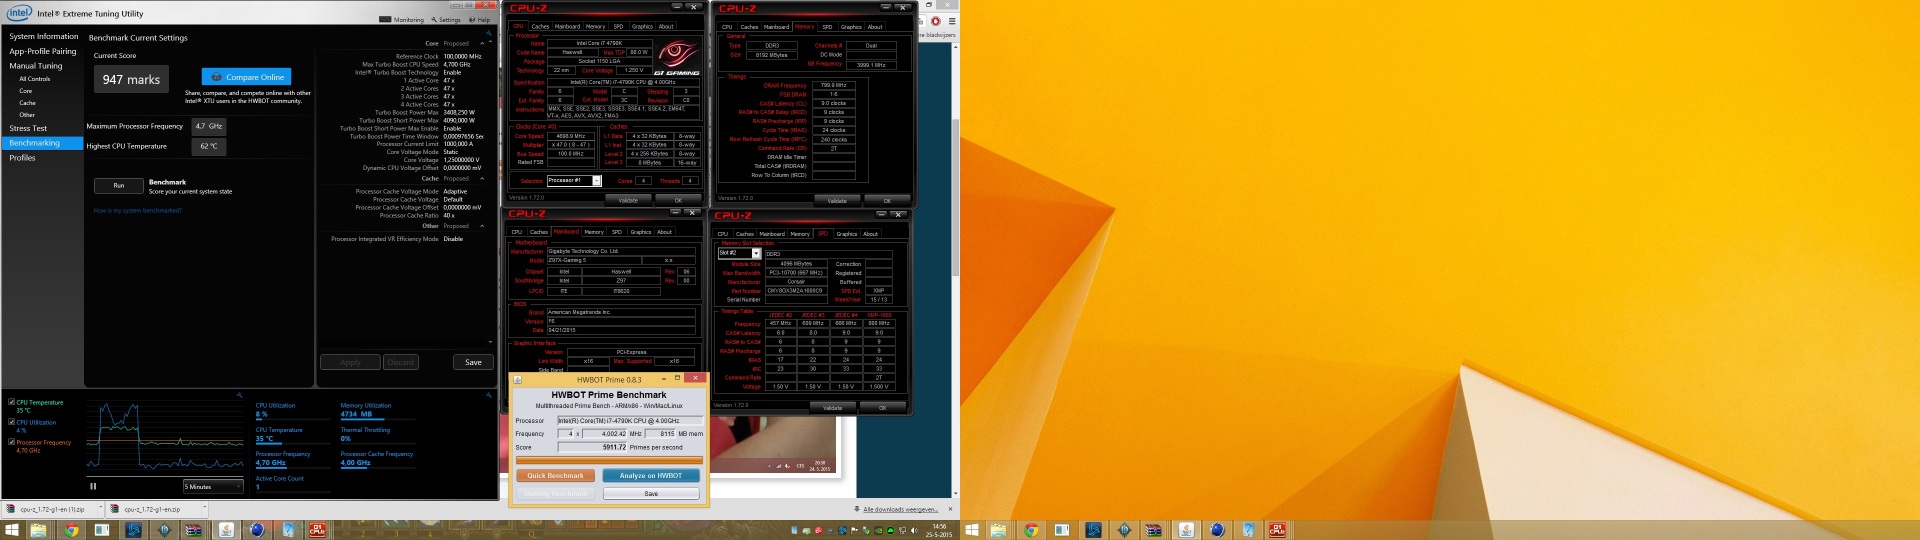Collapse the Core proposed settings section
Viewport: 1920px width, 540px height.
click(482, 43)
